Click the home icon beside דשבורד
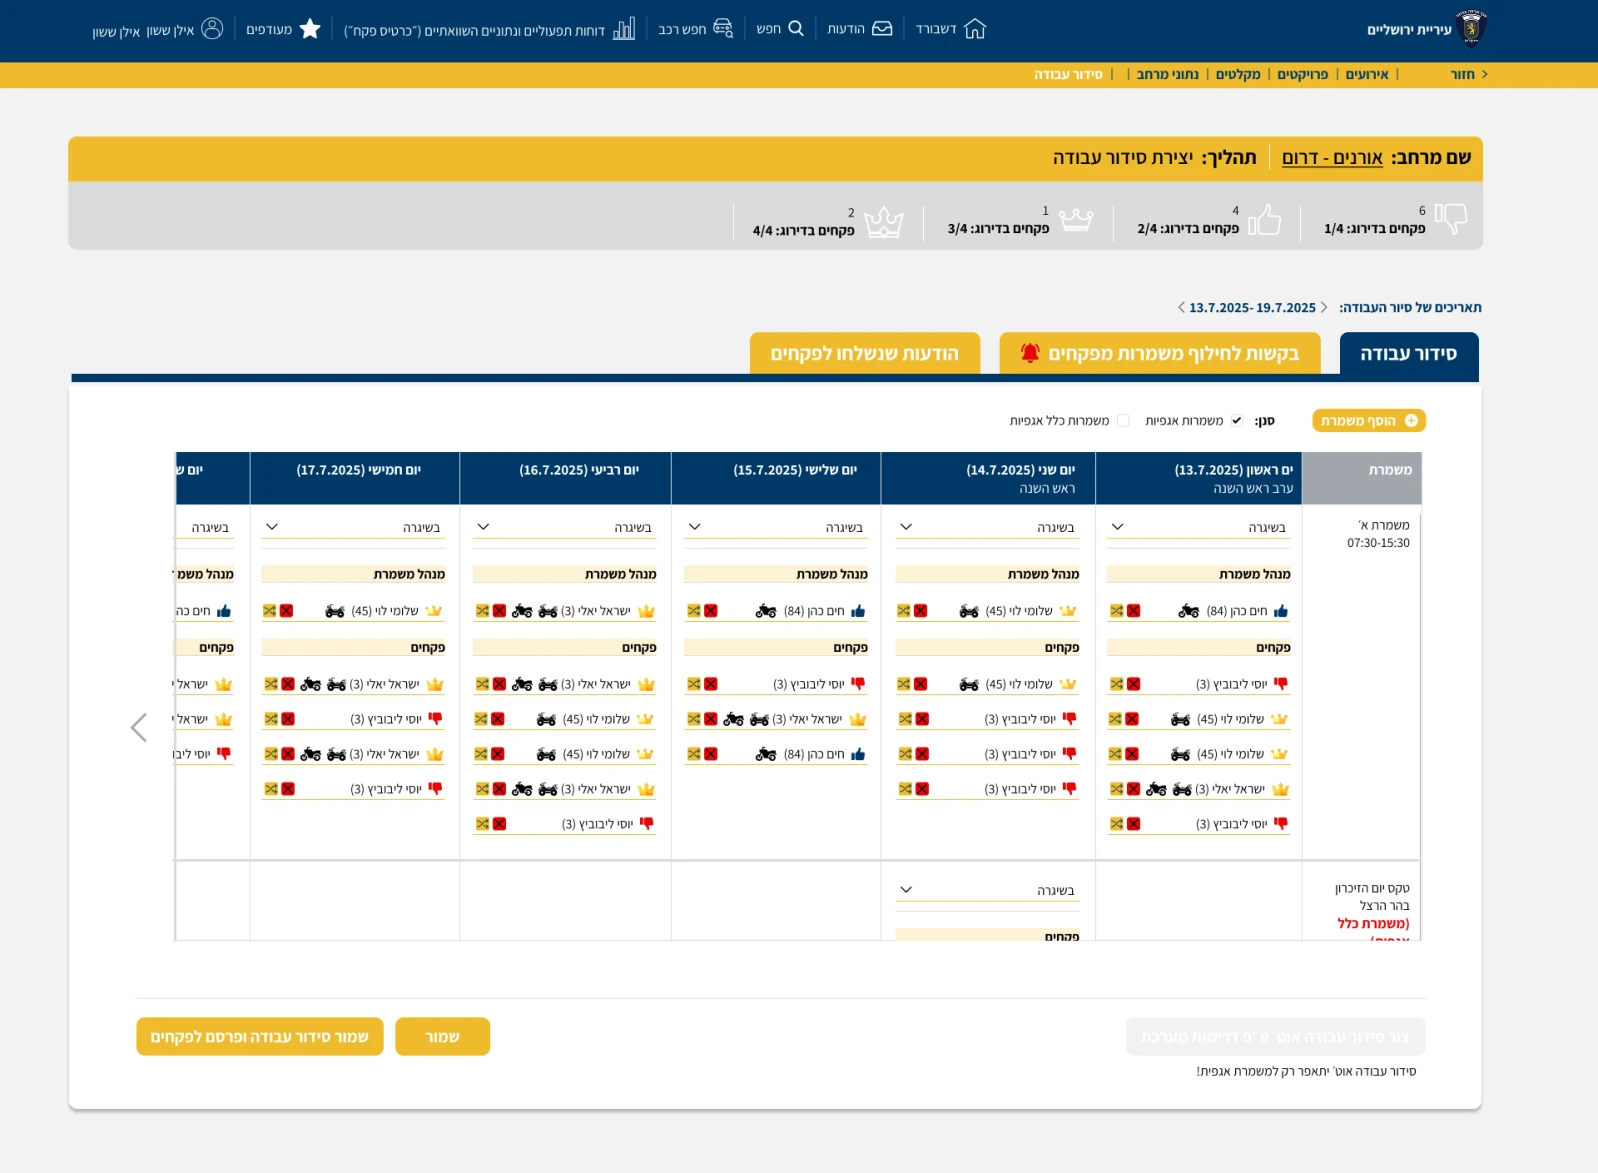Viewport: 1598px width, 1173px height. pos(975,29)
